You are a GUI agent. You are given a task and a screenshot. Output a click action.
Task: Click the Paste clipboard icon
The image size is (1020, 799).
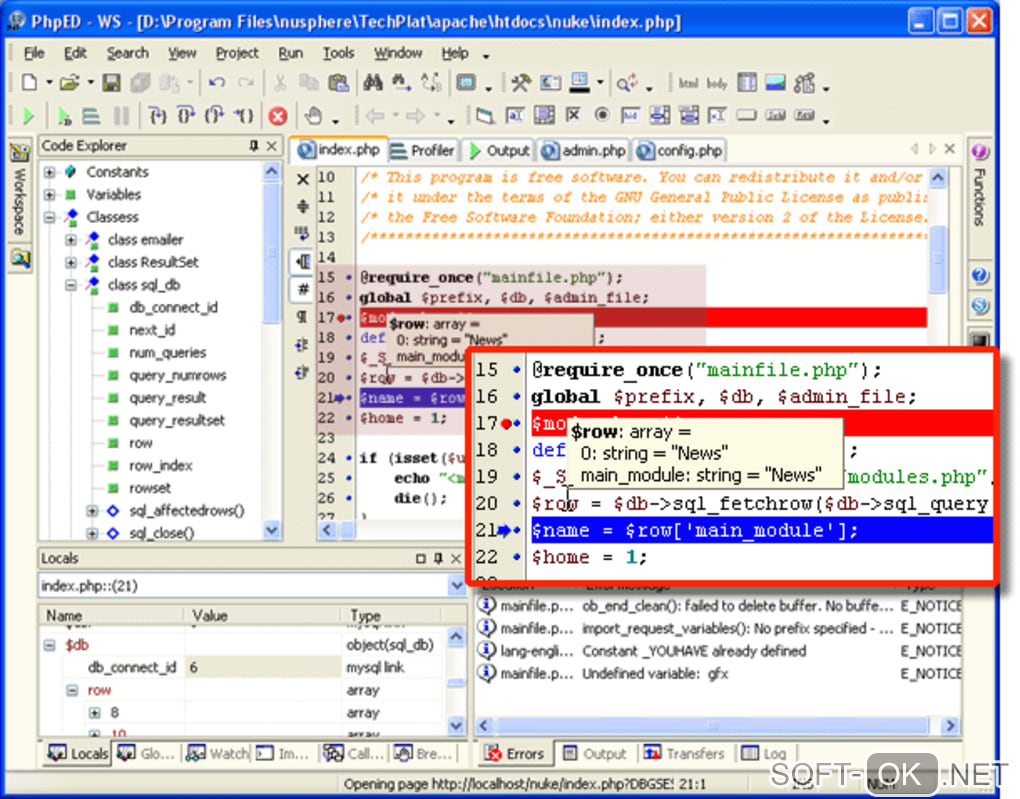click(x=338, y=83)
